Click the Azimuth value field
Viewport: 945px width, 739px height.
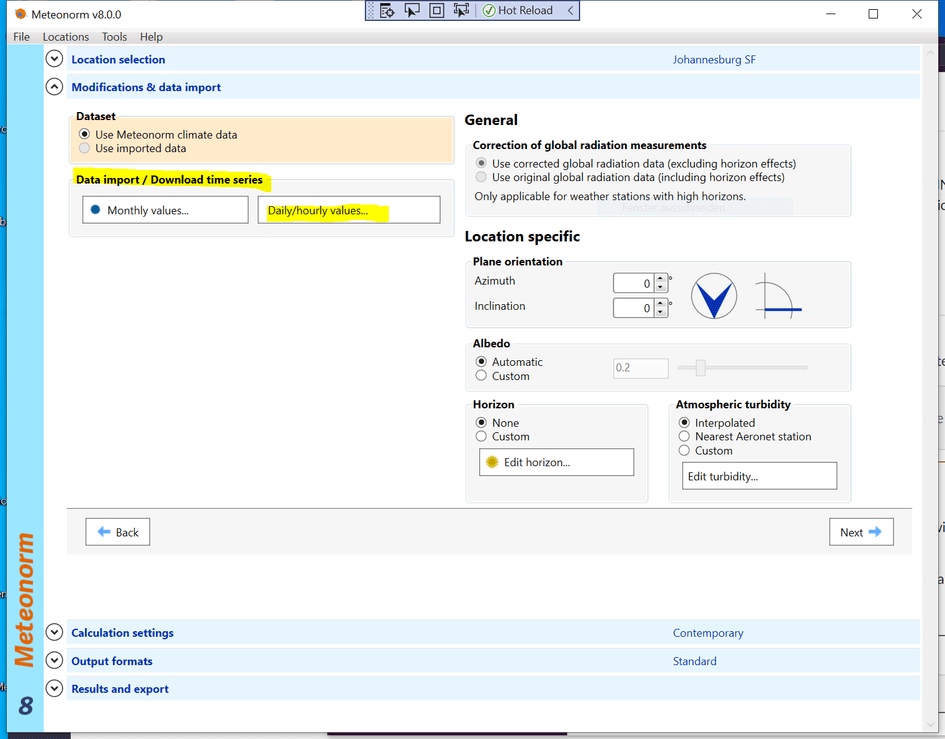point(633,283)
